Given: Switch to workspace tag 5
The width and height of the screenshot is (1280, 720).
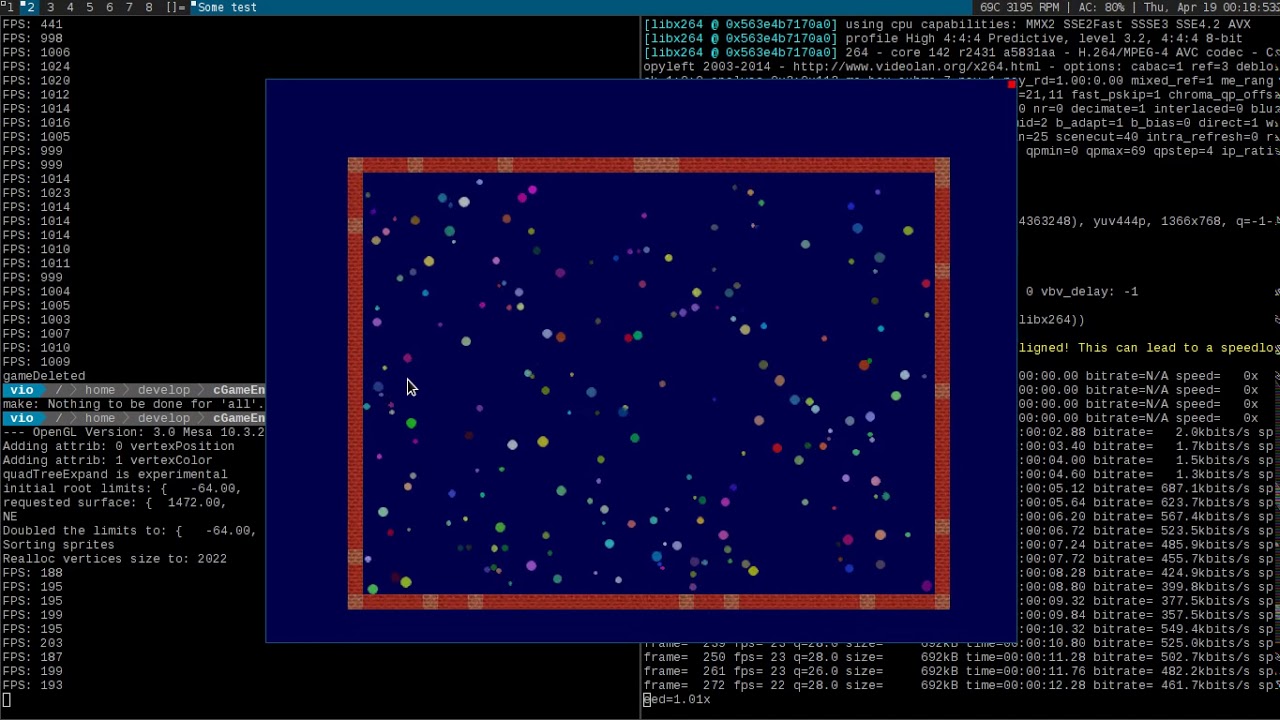Looking at the screenshot, I should coord(90,7).
